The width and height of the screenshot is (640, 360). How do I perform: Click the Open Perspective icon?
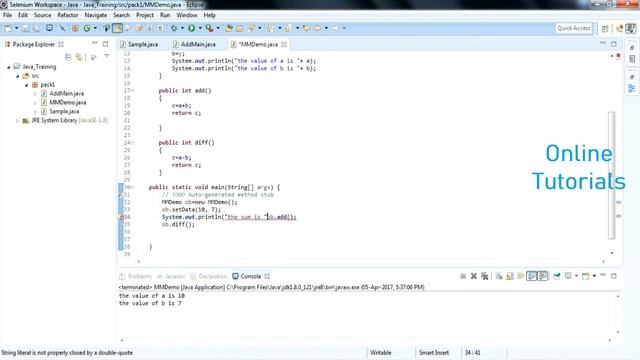coord(605,28)
